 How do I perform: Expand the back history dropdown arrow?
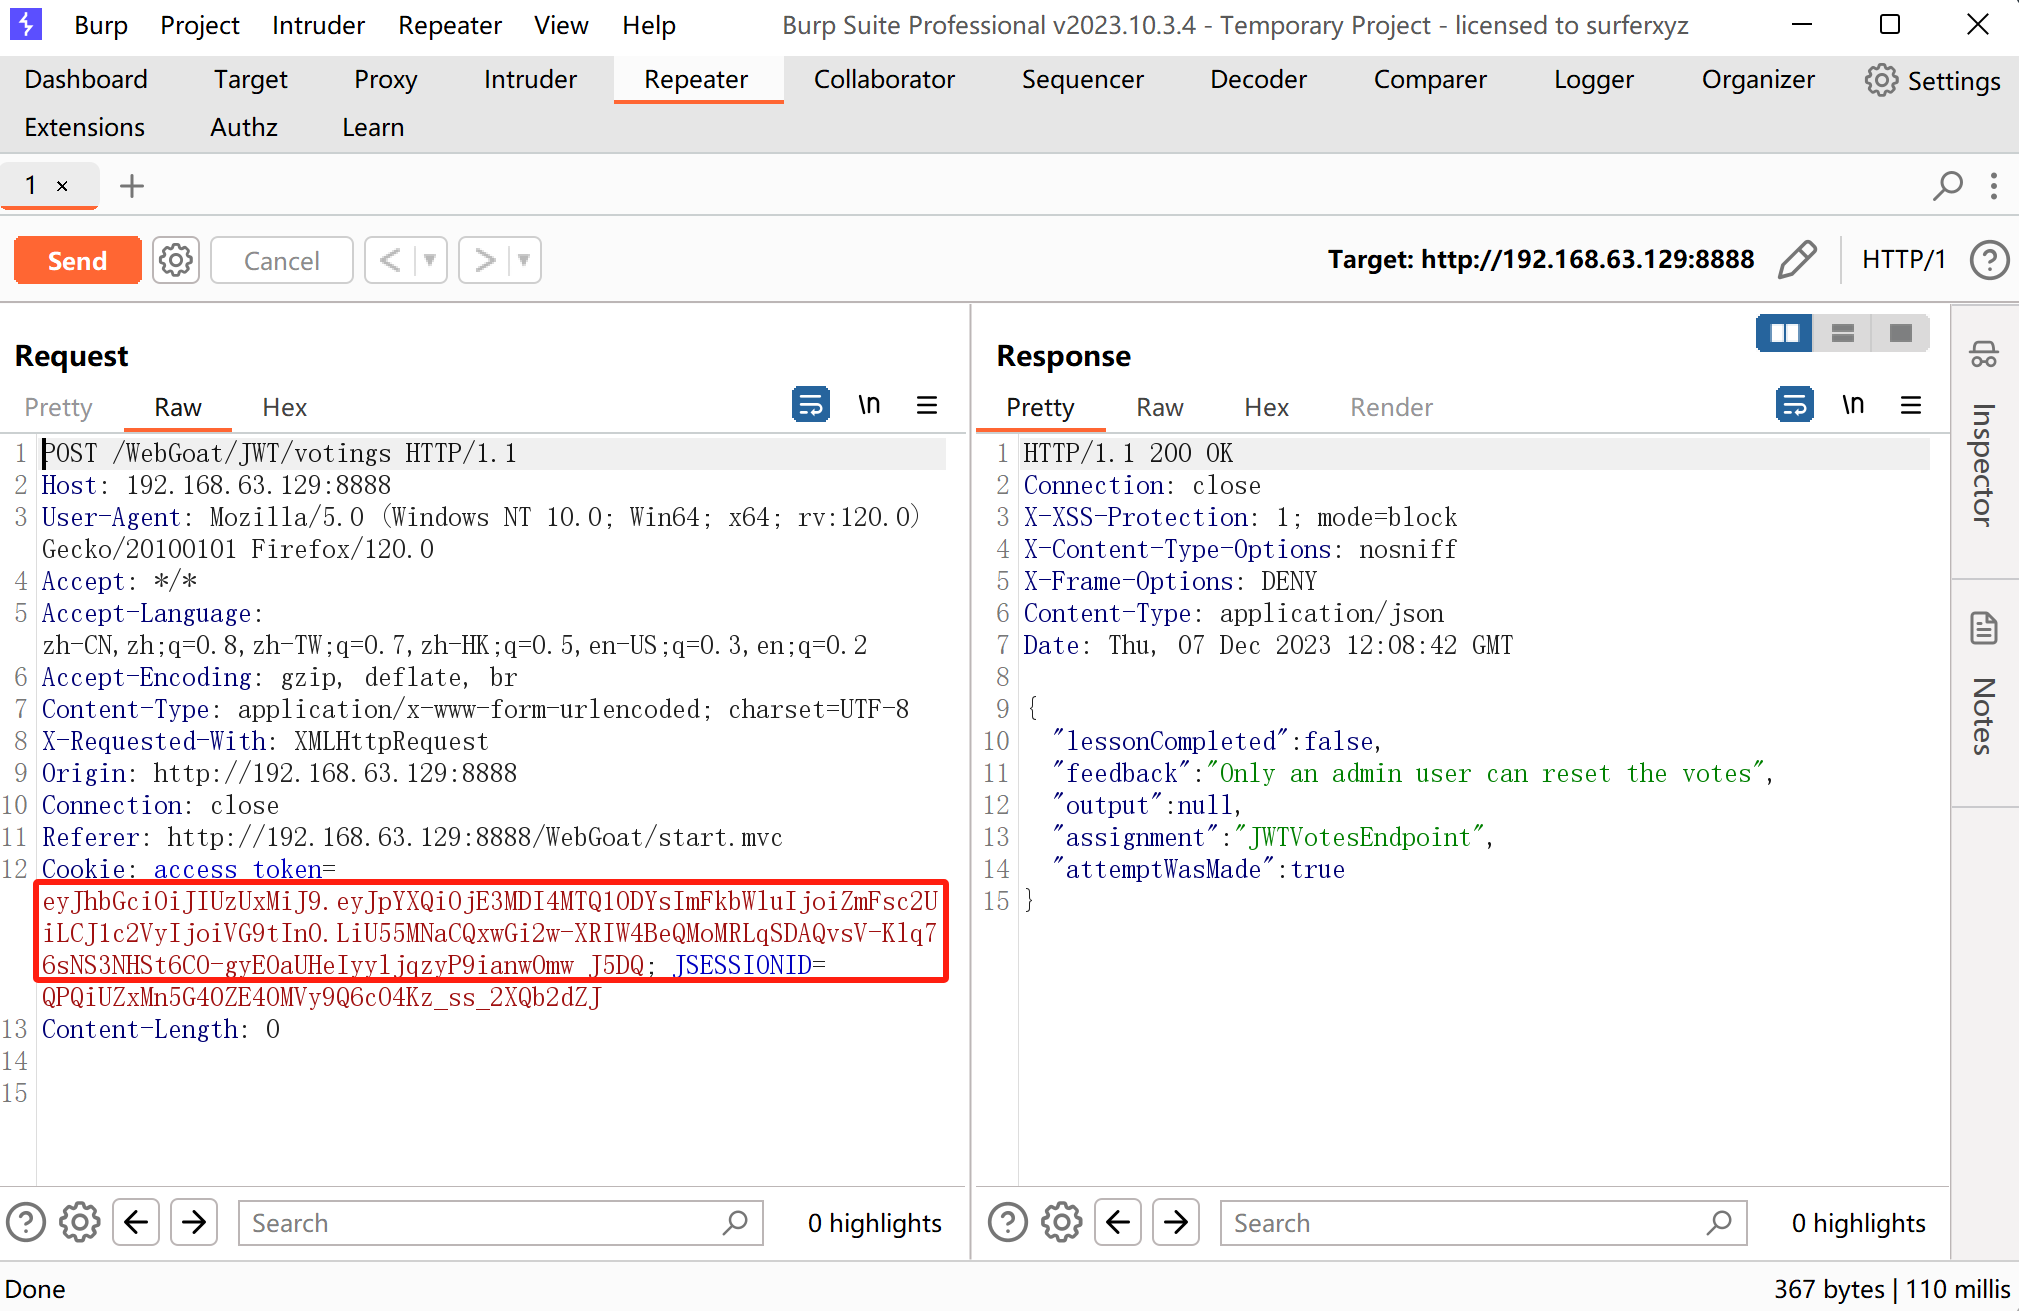(x=430, y=260)
